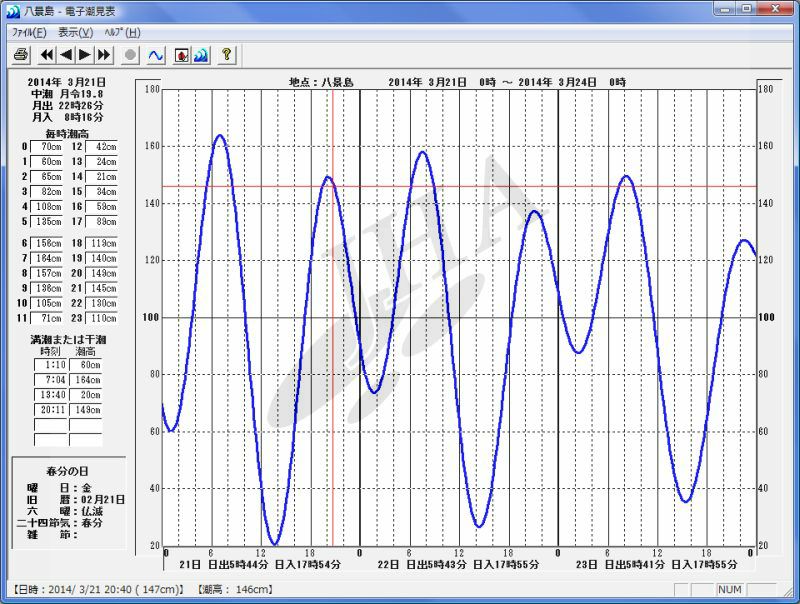This screenshot has width=800, height=604.
Task: Click the 潮高 146cm status bar text
Action: 235,590
